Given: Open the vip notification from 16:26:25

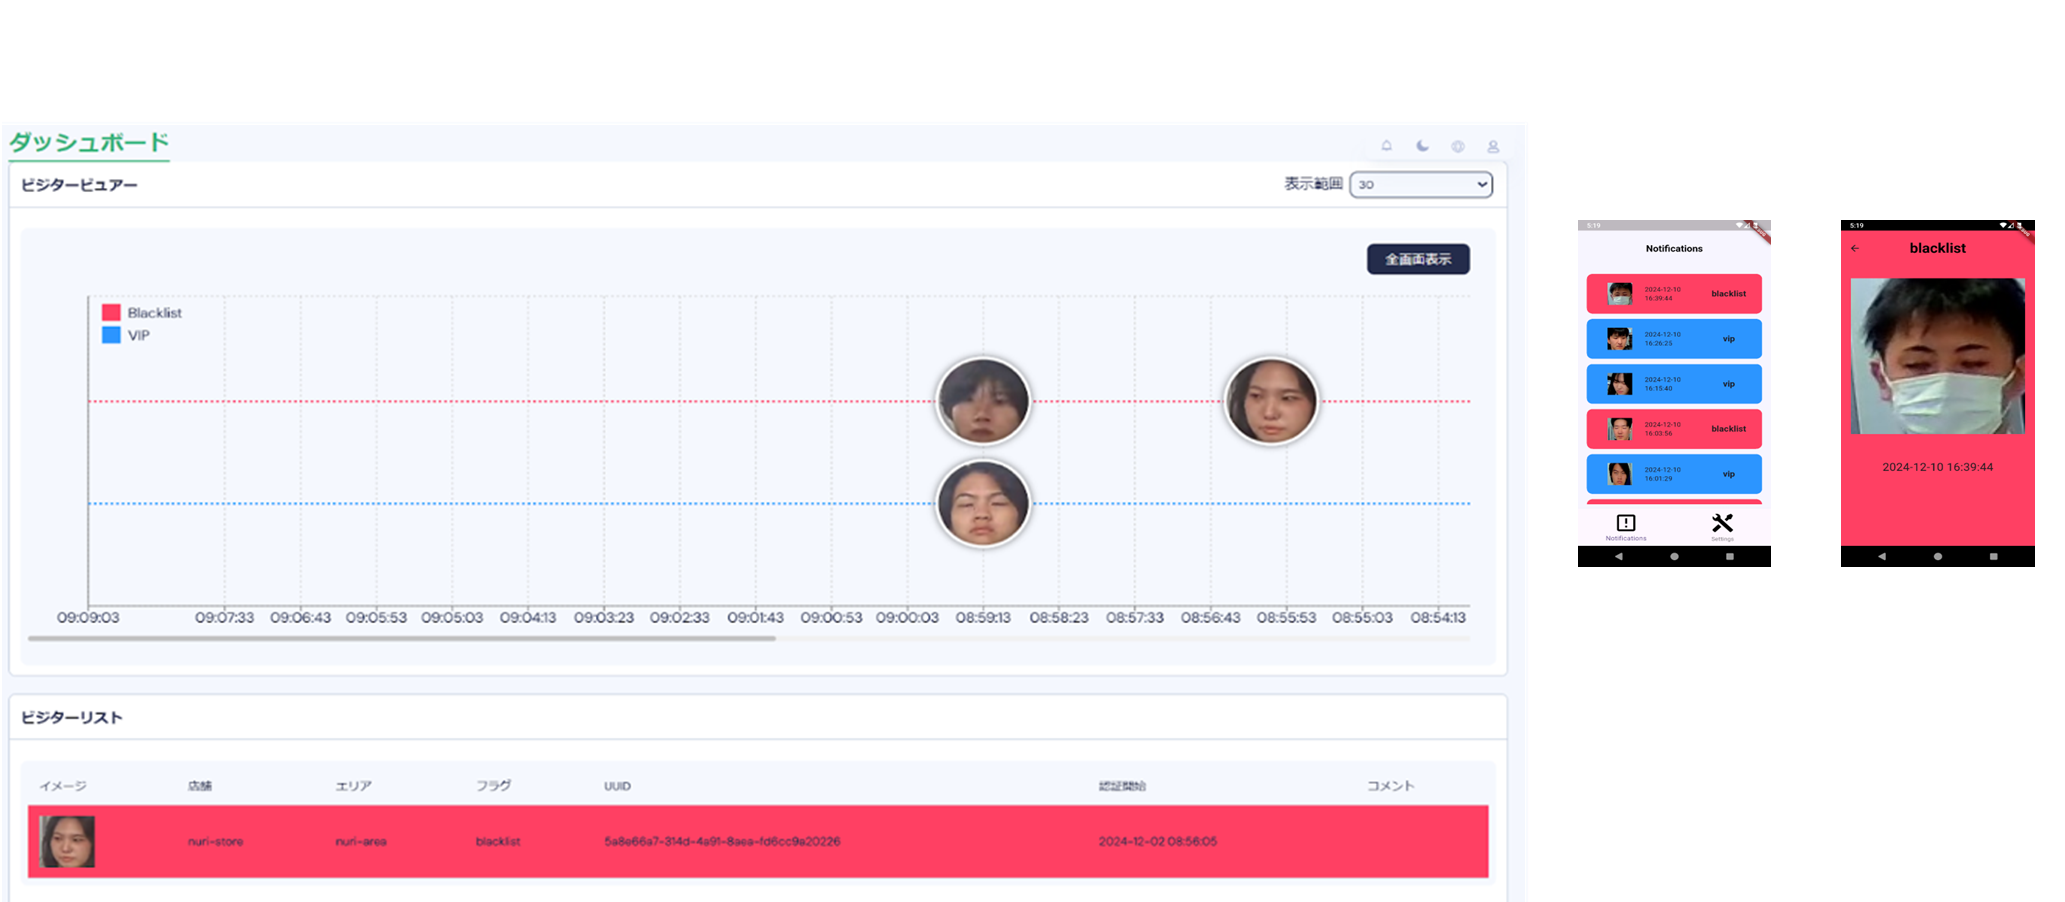Looking at the screenshot, I should pyautogui.click(x=1673, y=339).
